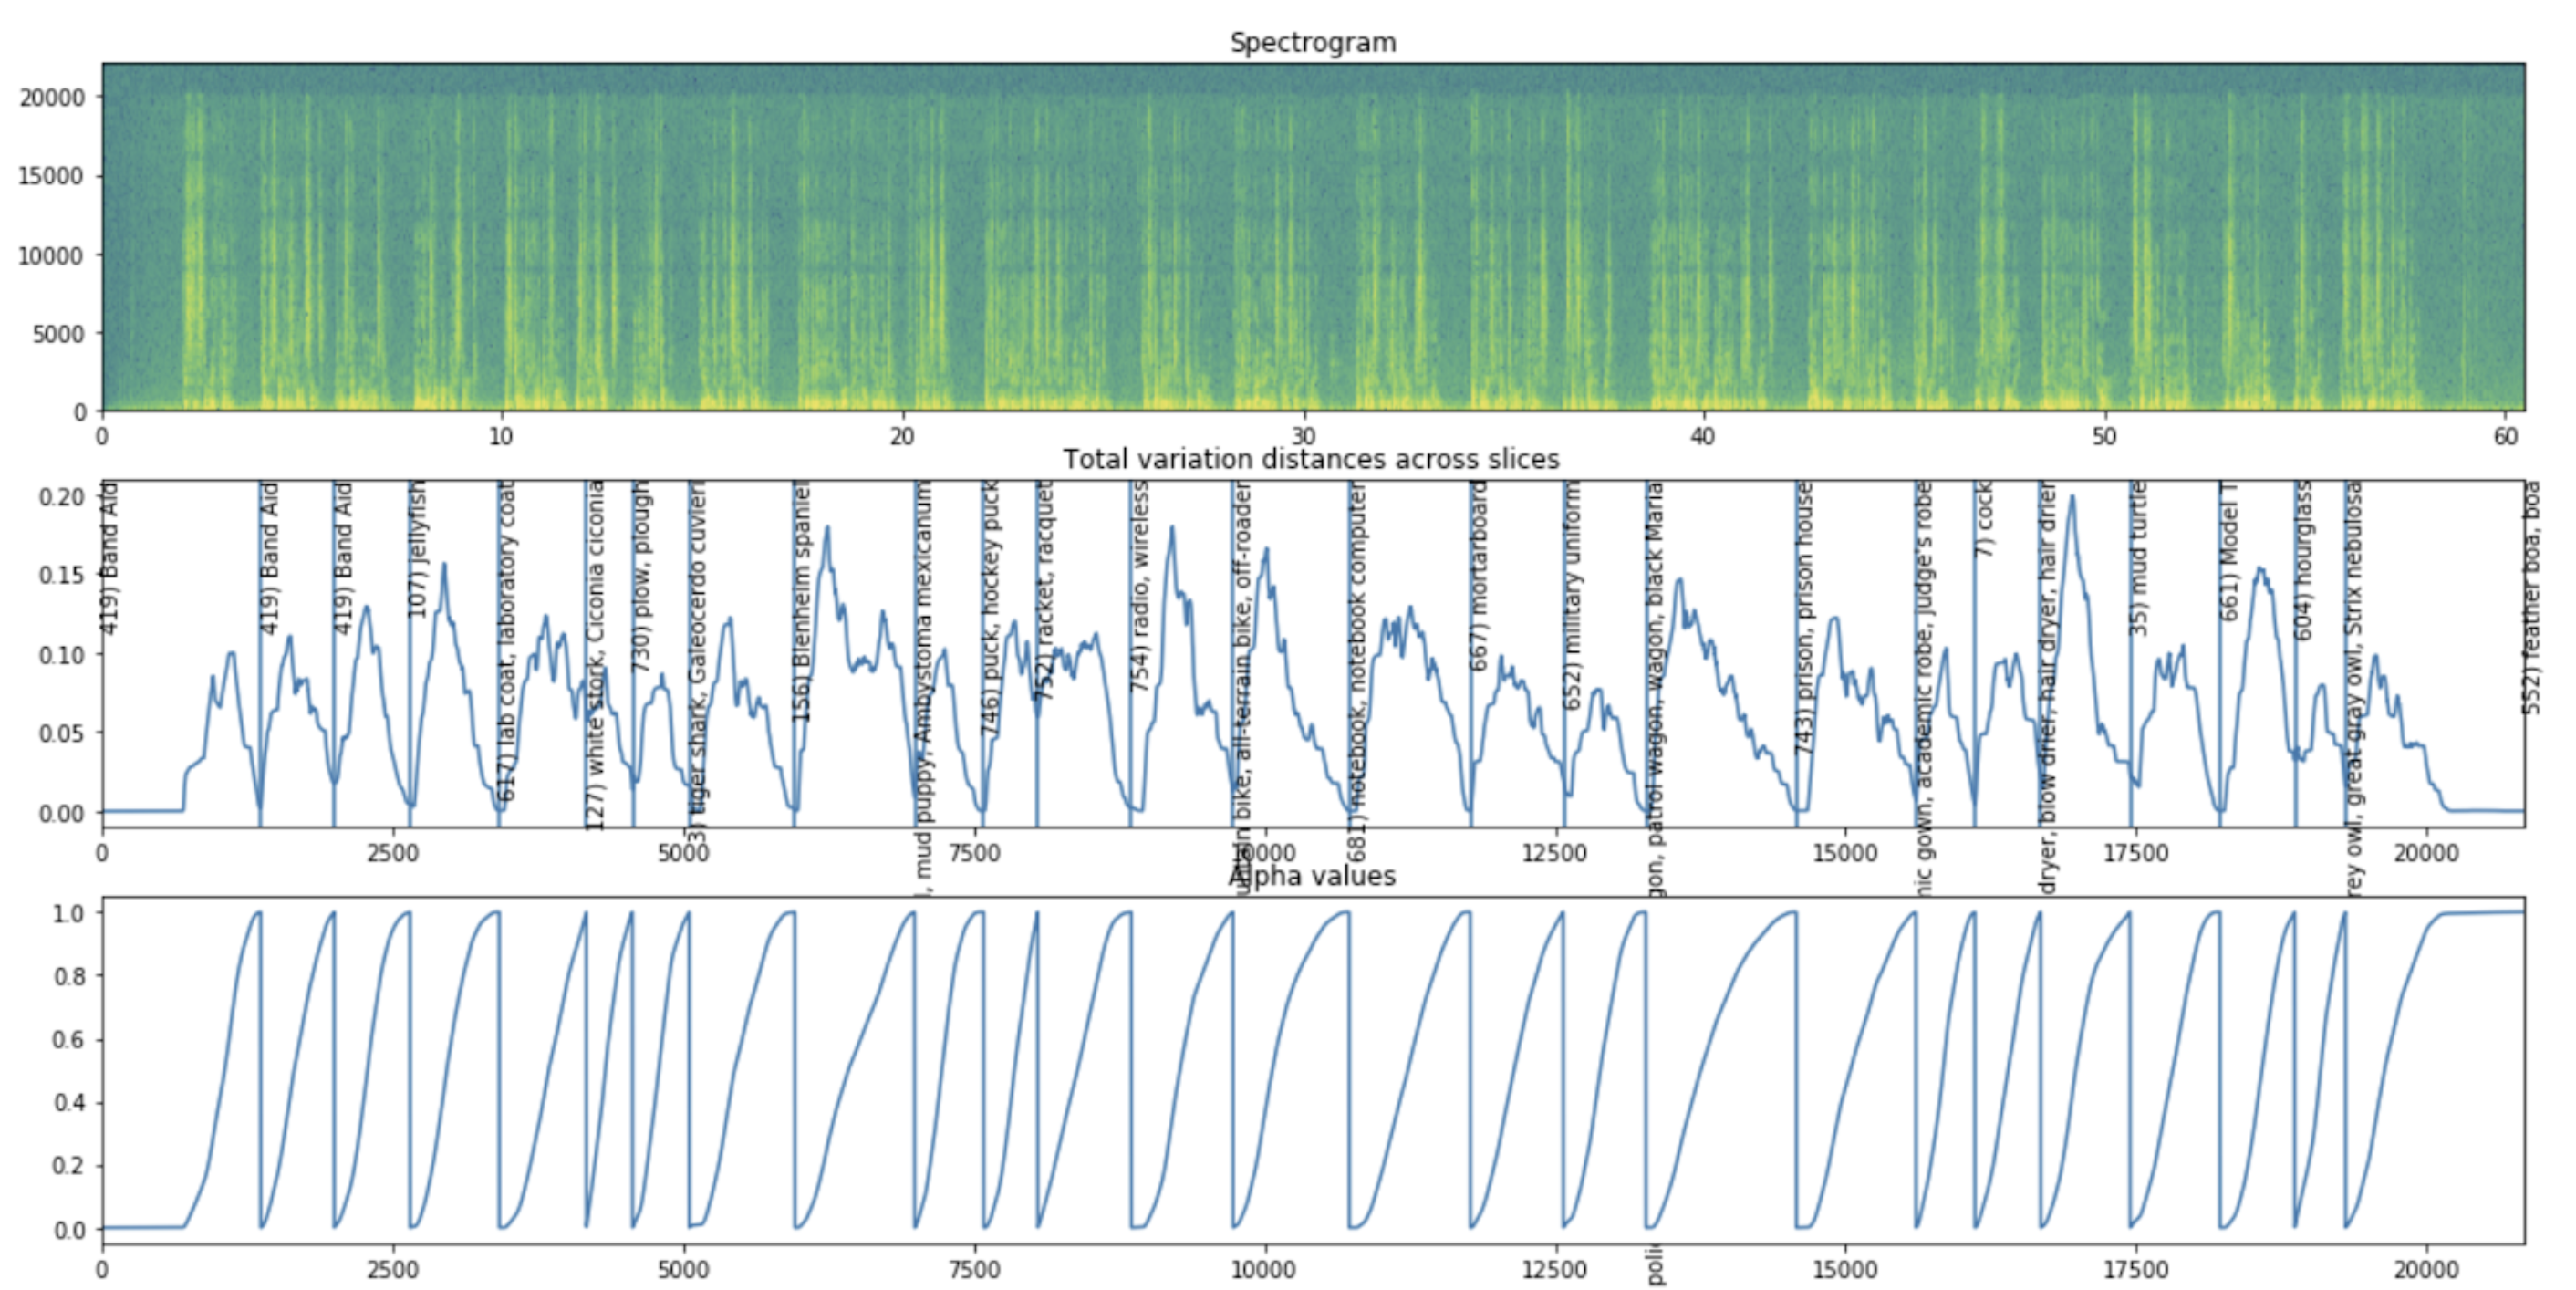
Task: Click the Total variation distances across slices title
Action: (x=1310, y=459)
